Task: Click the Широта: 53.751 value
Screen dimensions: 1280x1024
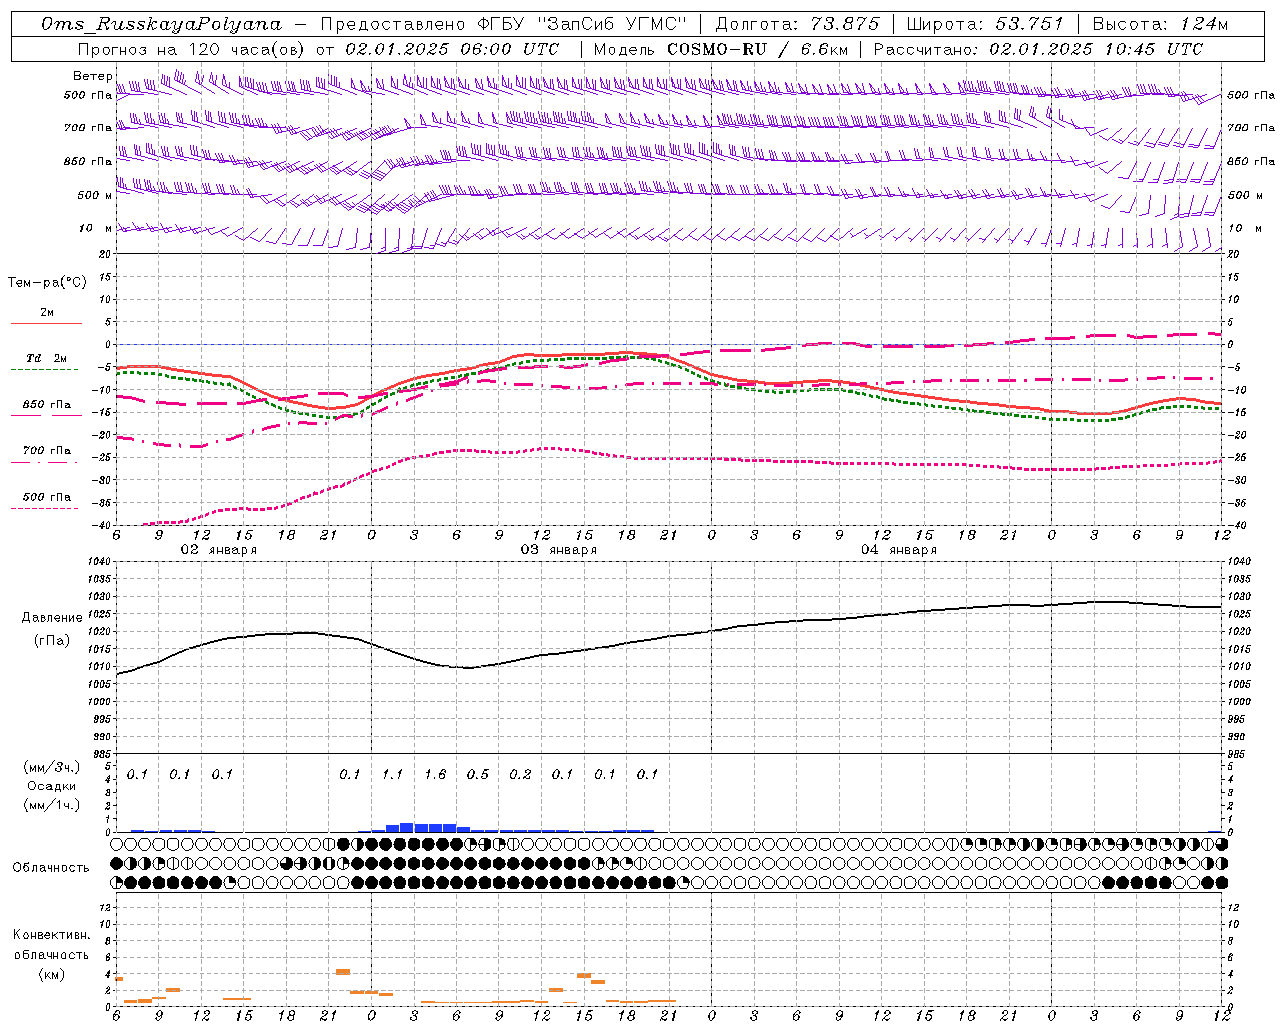Action: (x=987, y=24)
